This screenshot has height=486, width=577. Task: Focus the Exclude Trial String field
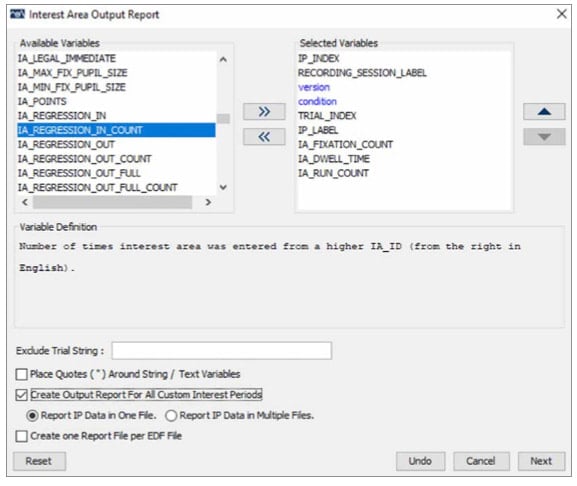222,351
